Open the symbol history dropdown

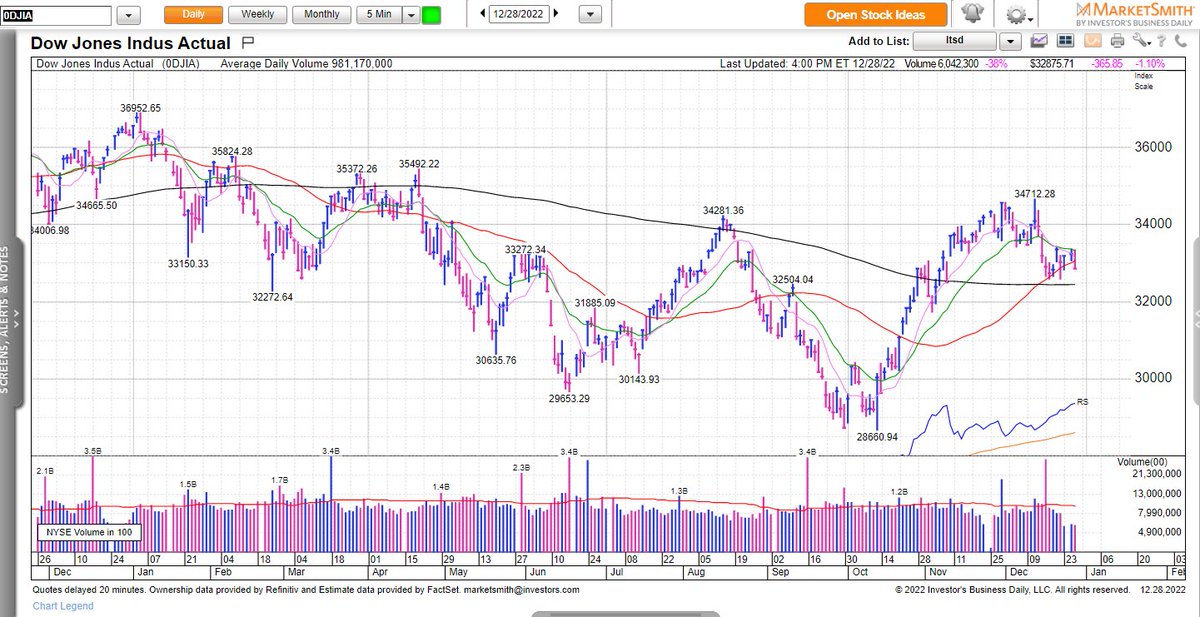coord(129,16)
